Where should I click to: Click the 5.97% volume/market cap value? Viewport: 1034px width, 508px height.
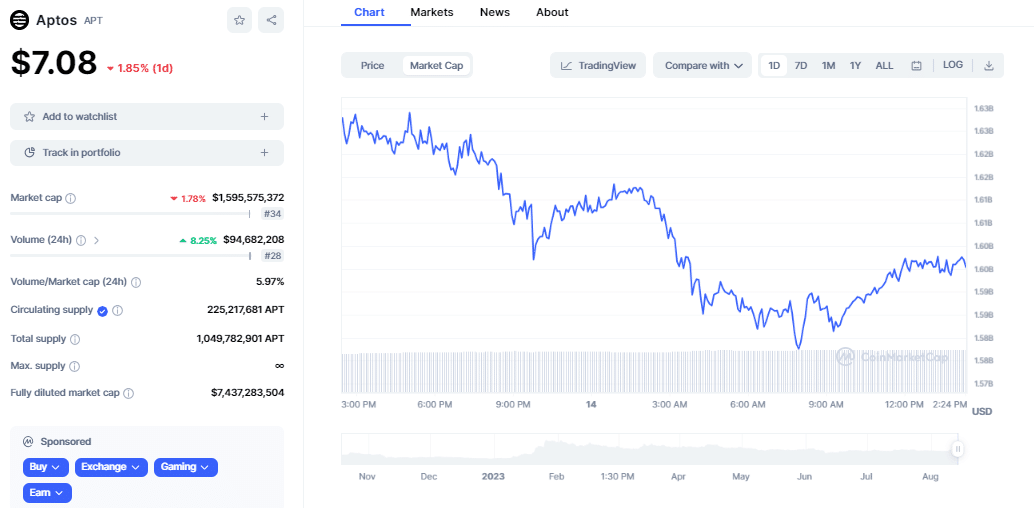(270, 282)
